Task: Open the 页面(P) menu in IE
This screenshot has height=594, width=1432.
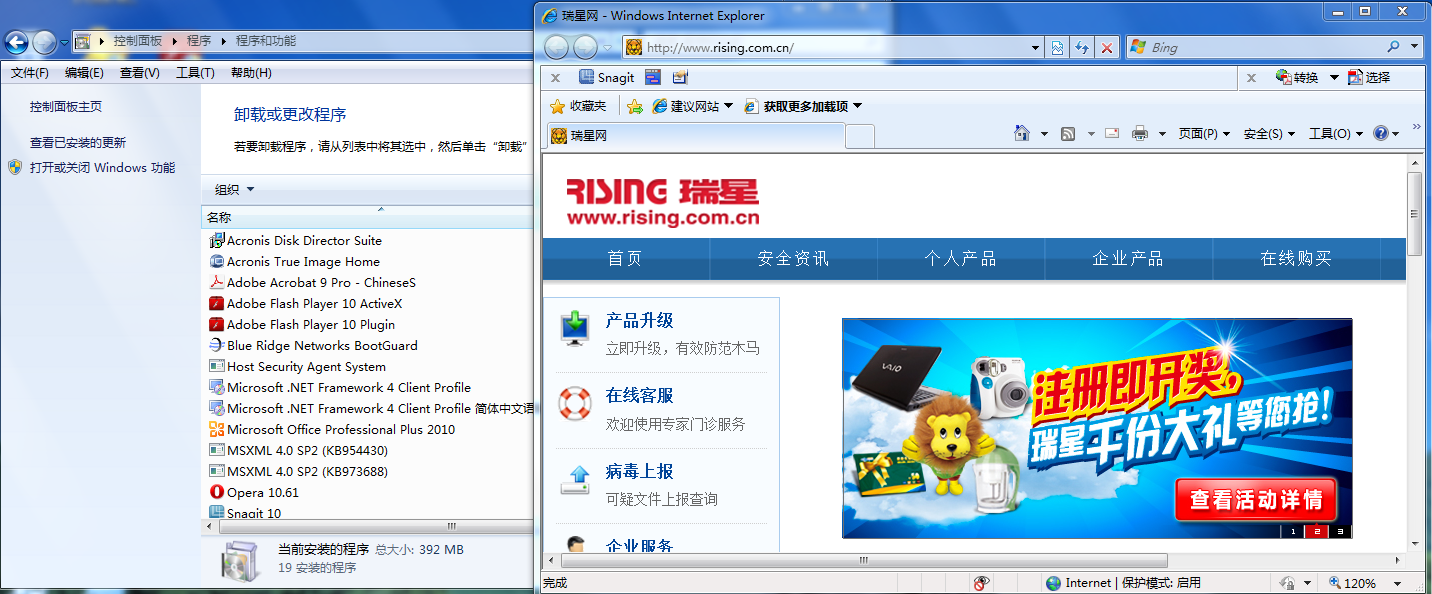Action: tap(1204, 133)
